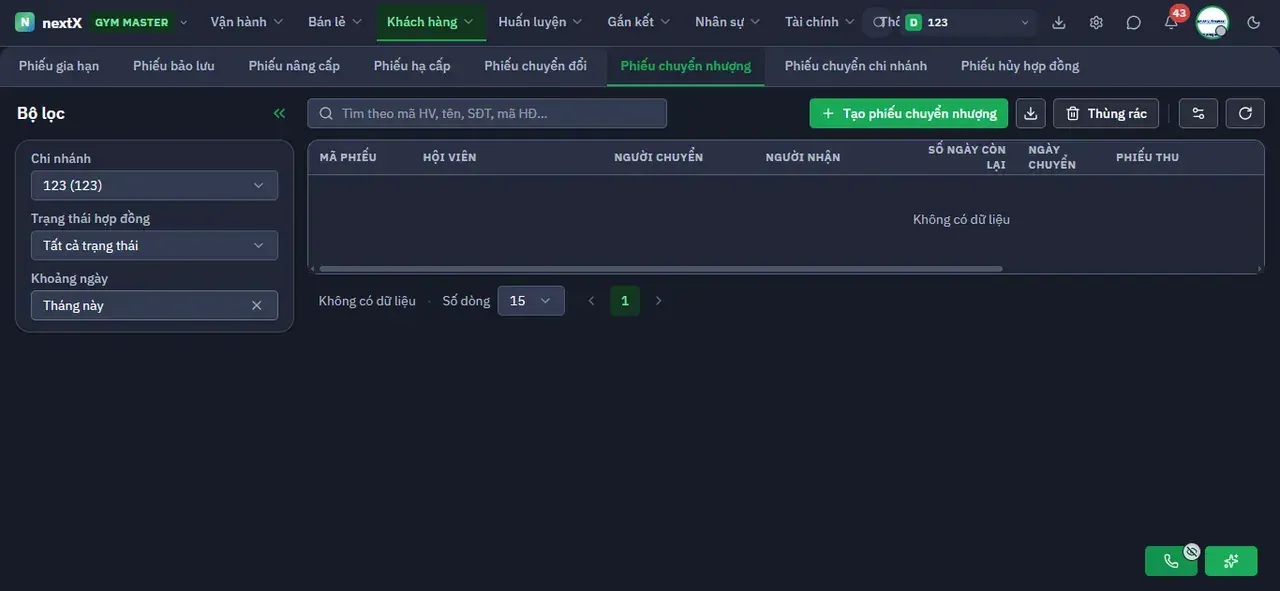Collapse the Bộ lọc filter panel
1280x591 pixels.
click(279, 113)
